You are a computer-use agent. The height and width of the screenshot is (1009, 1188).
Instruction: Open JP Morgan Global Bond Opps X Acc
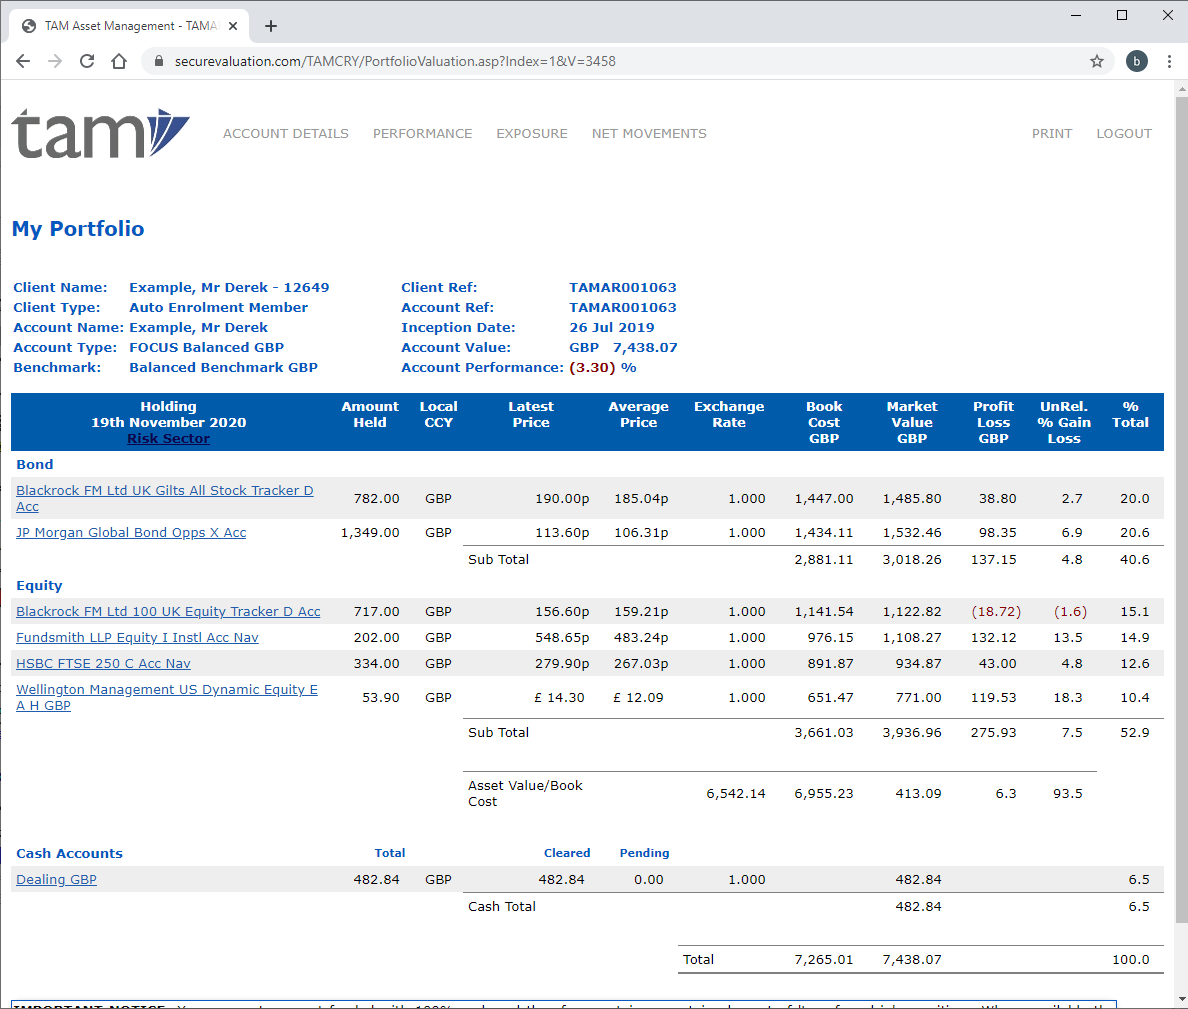[131, 533]
